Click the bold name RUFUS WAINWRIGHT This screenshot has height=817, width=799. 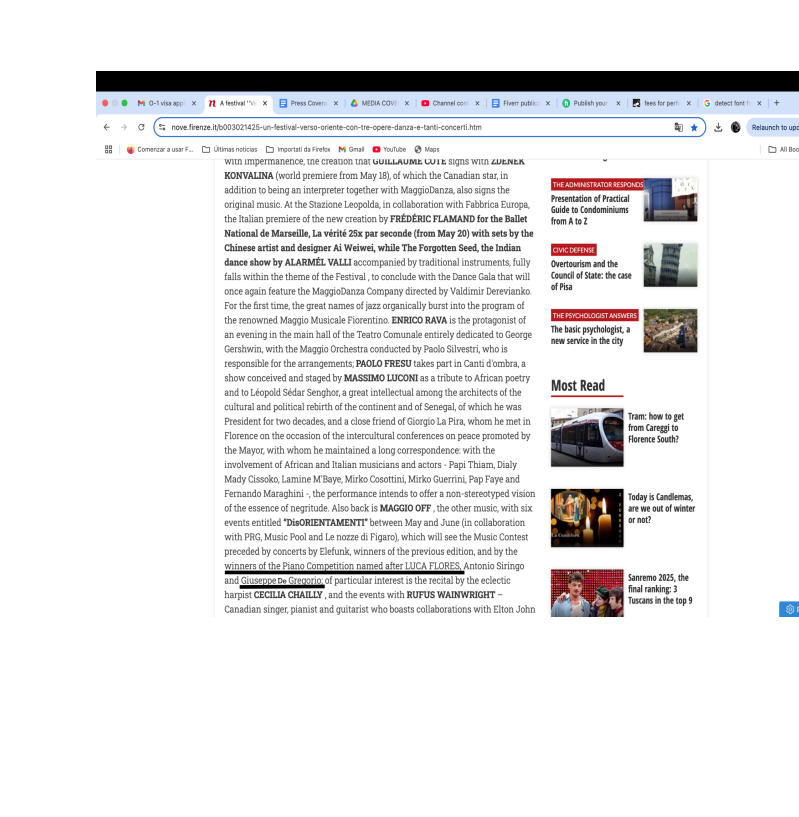pyautogui.click(x=450, y=595)
